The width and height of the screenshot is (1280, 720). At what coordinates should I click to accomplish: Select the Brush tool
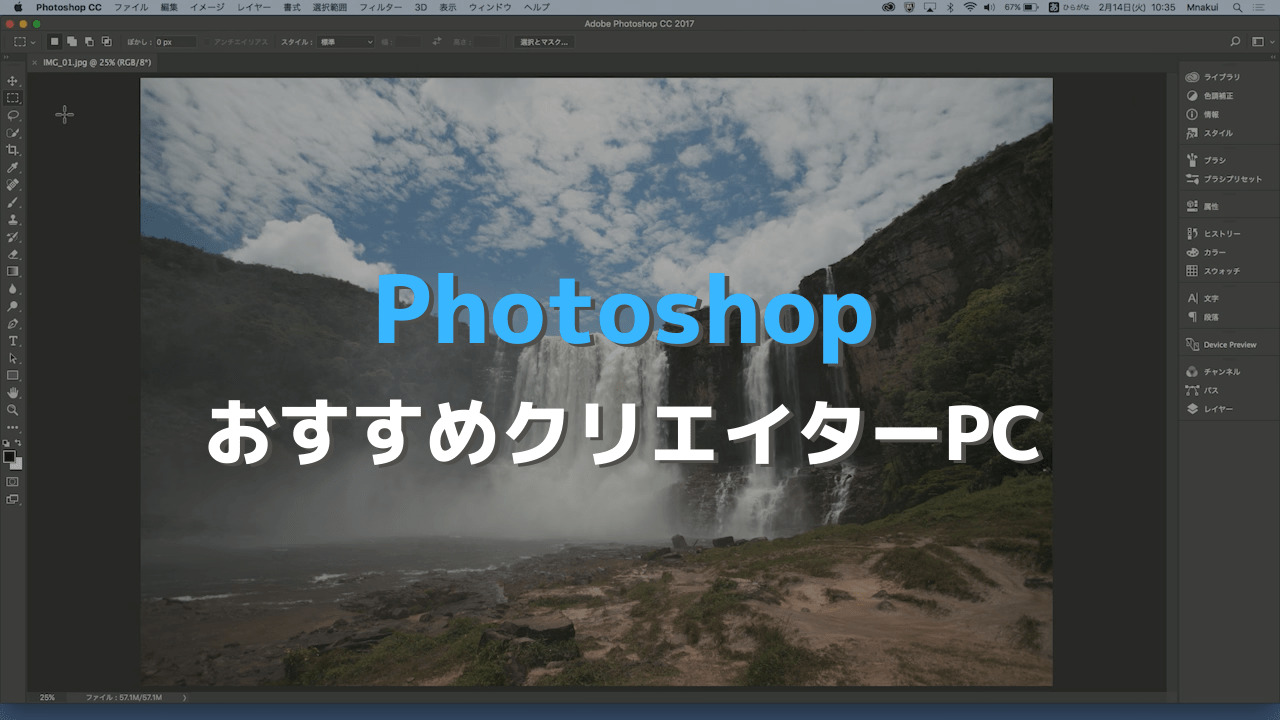click(x=13, y=202)
